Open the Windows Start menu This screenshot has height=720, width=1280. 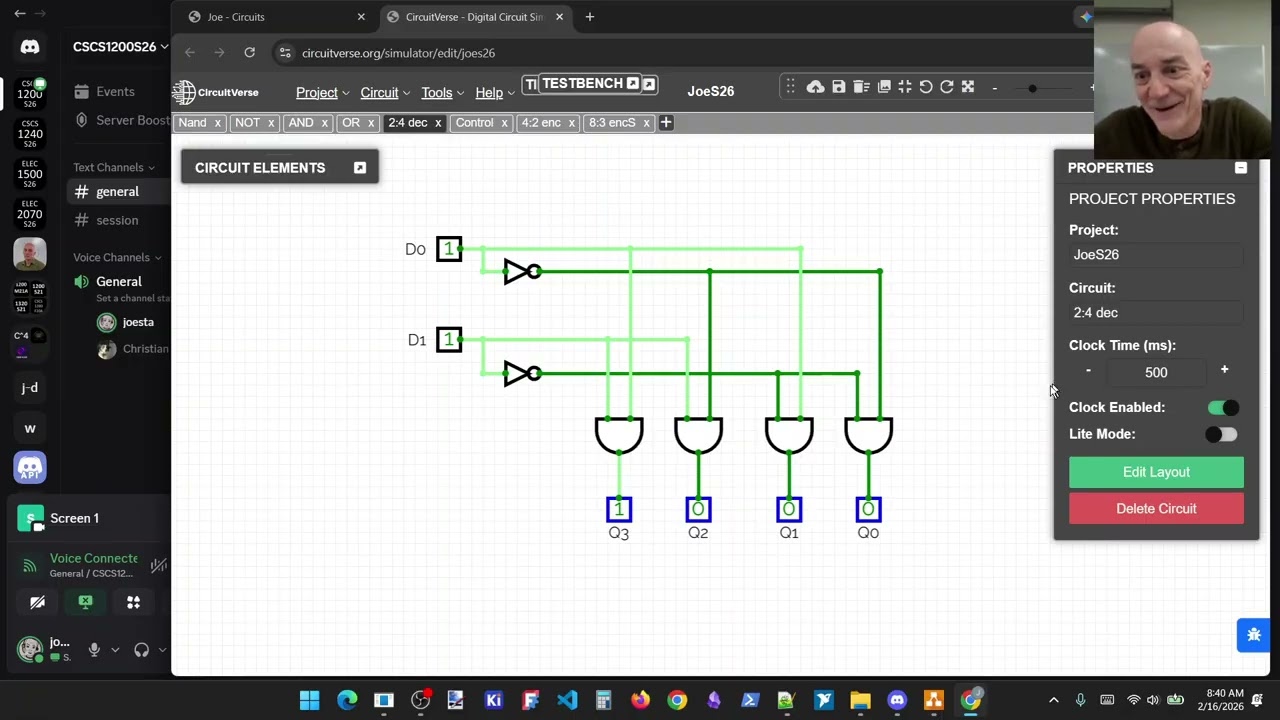coord(309,700)
